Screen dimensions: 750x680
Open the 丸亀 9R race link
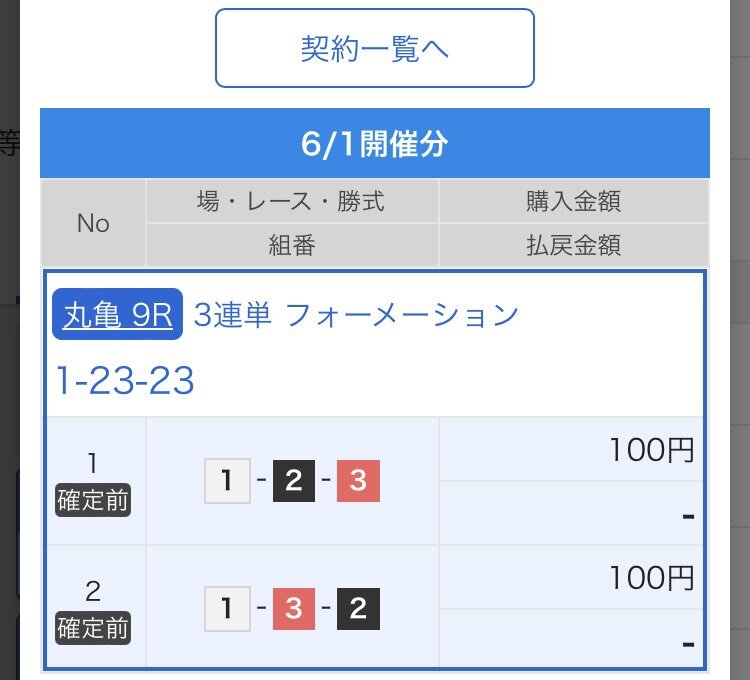coord(118,314)
